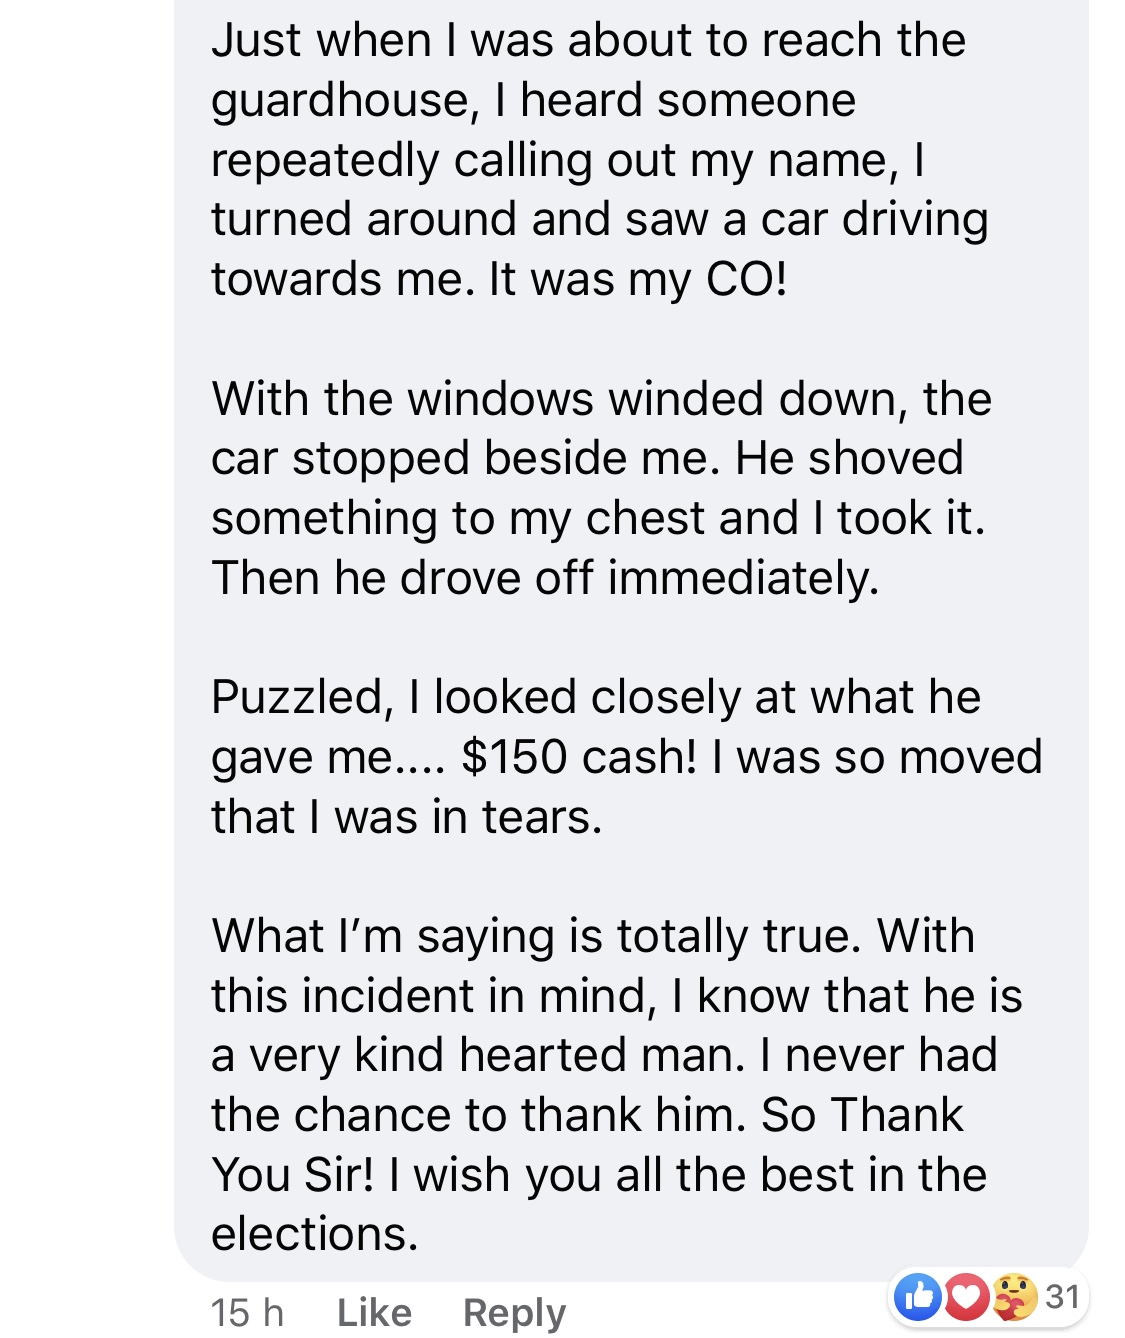
Task: Click the word 'elections.' at the end
Action: [314, 1234]
